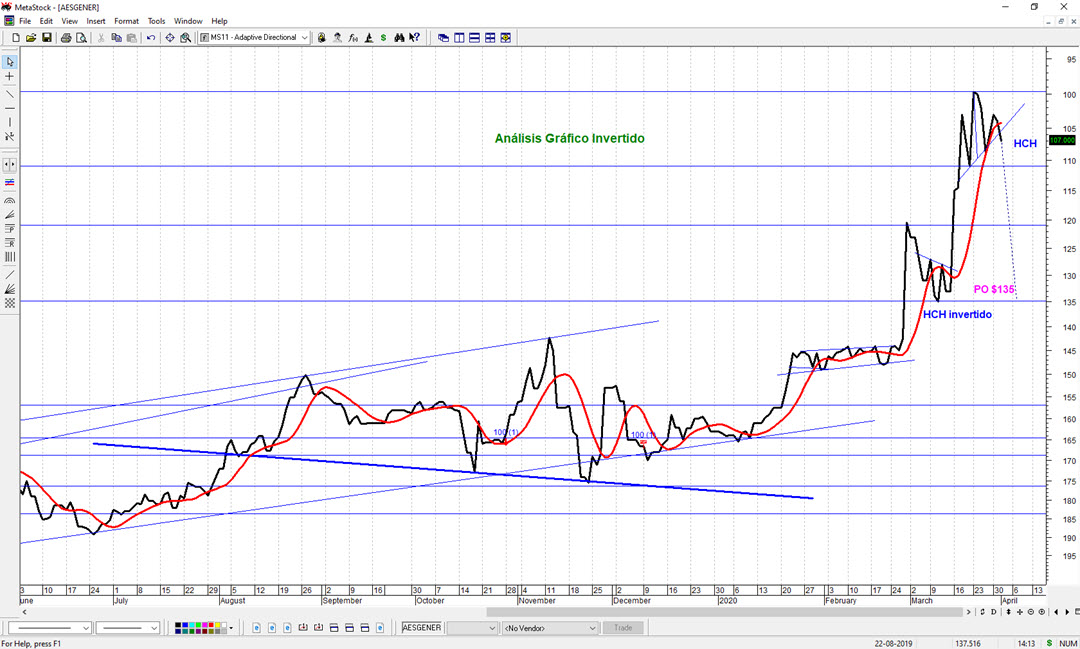This screenshot has height=649, width=1080.
Task: Pick the trendline drawing tool
Action: pos(10,92)
